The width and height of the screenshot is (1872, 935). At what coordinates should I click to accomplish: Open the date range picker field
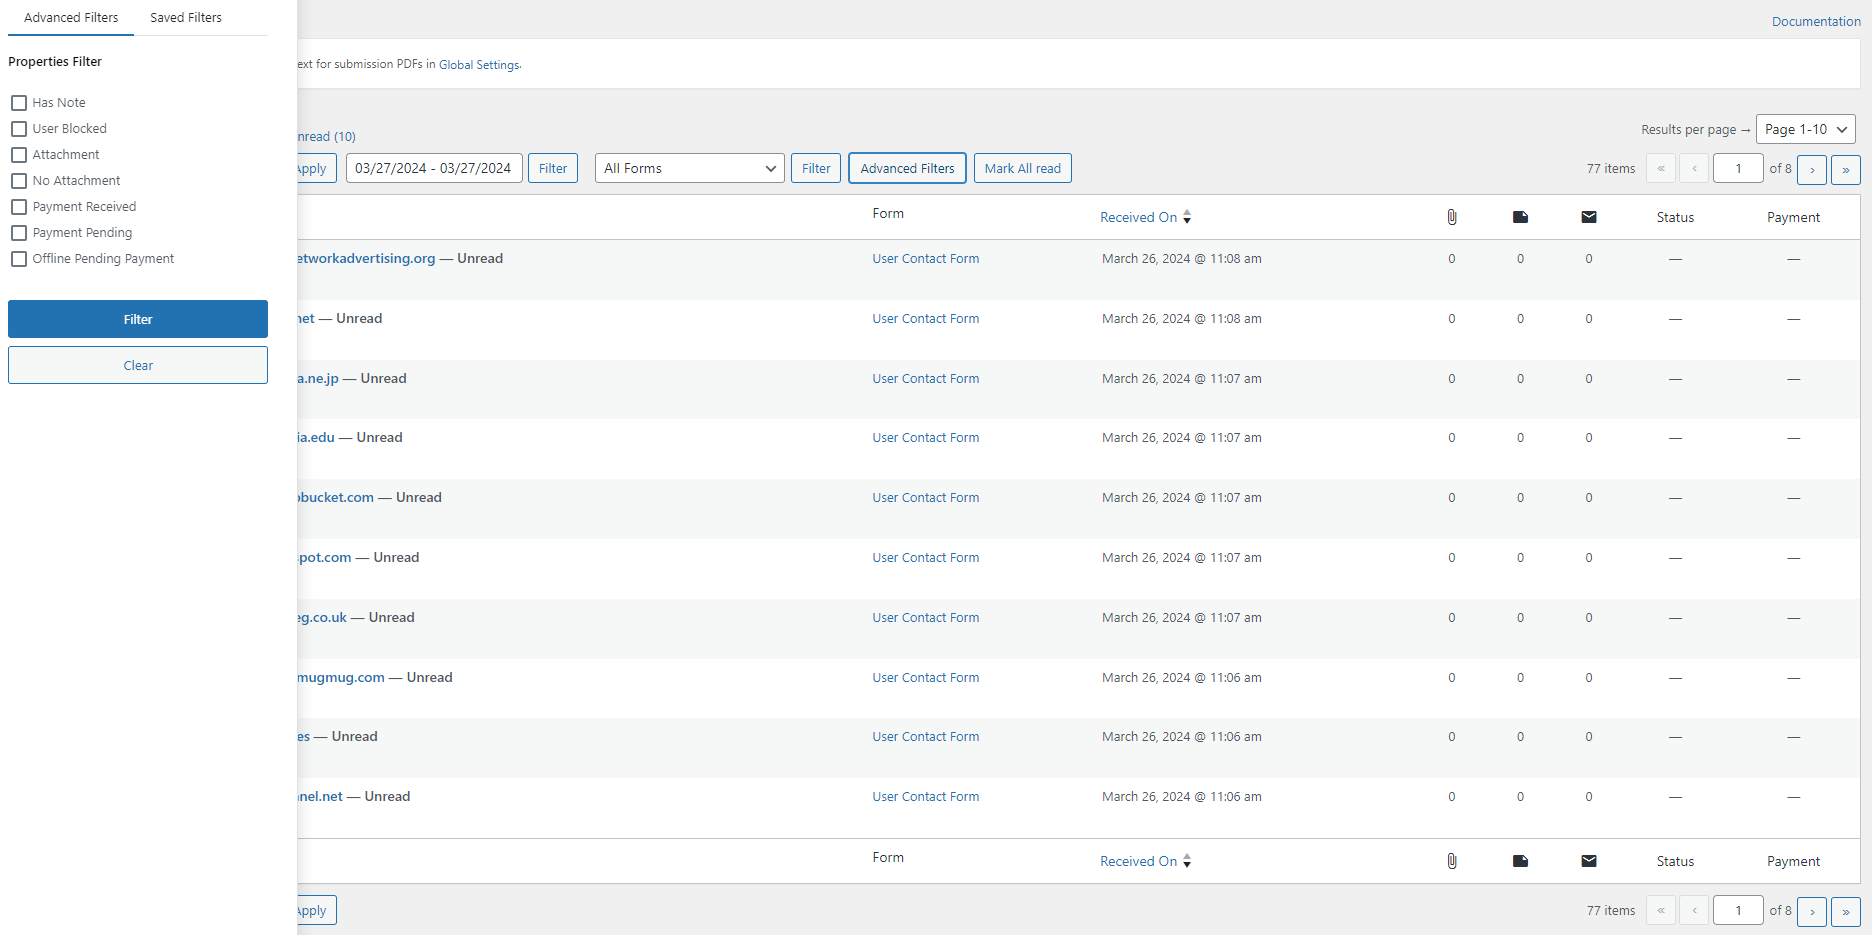click(x=434, y=168)
